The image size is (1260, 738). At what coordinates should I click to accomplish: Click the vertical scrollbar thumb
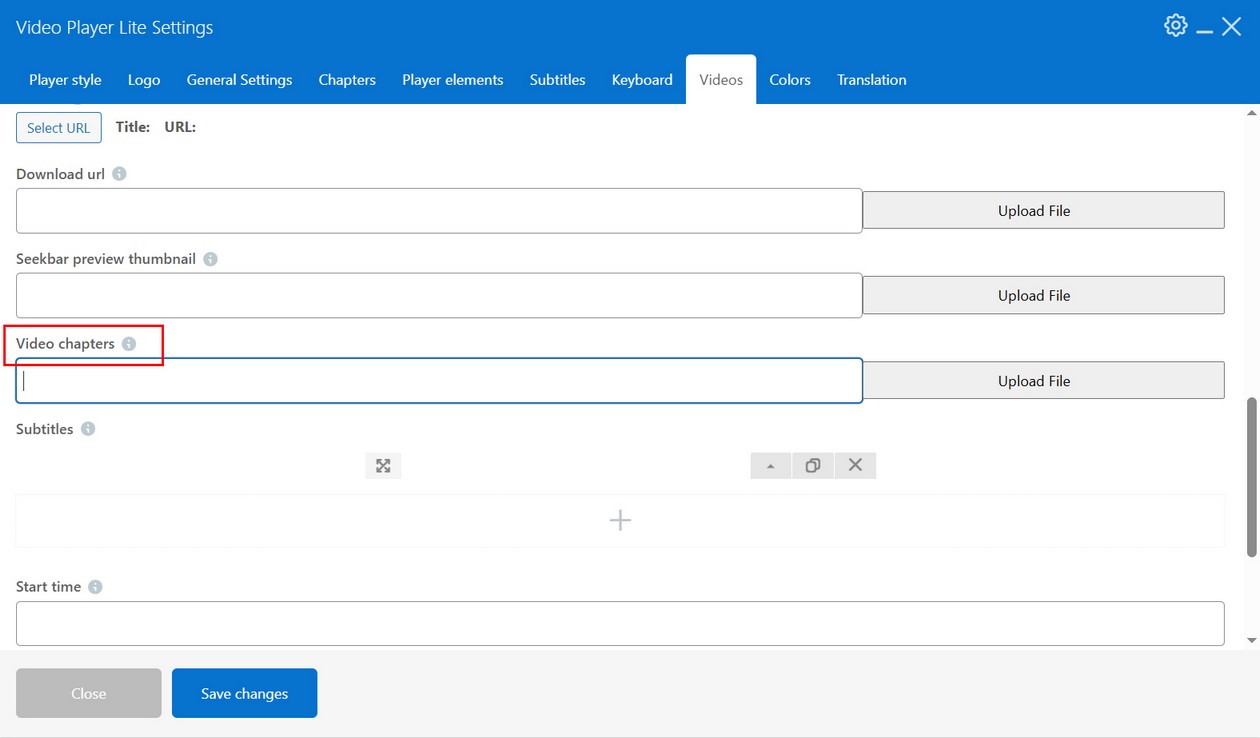pyautogui.click(x=1252, y=477)
